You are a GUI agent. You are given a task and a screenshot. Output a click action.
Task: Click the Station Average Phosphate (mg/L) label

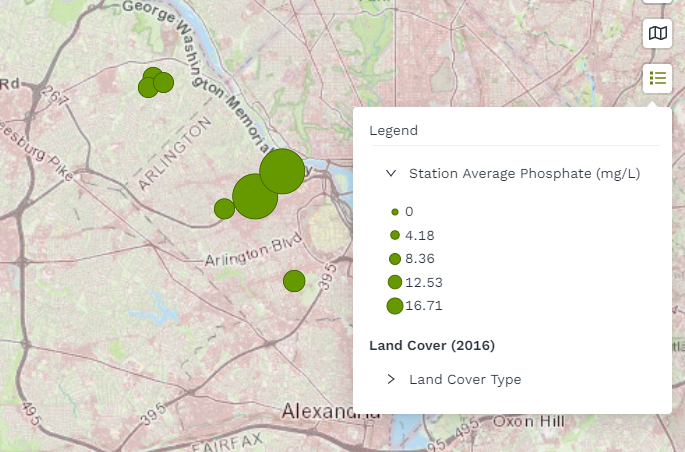pyautogui.click(x=524, y=173)
